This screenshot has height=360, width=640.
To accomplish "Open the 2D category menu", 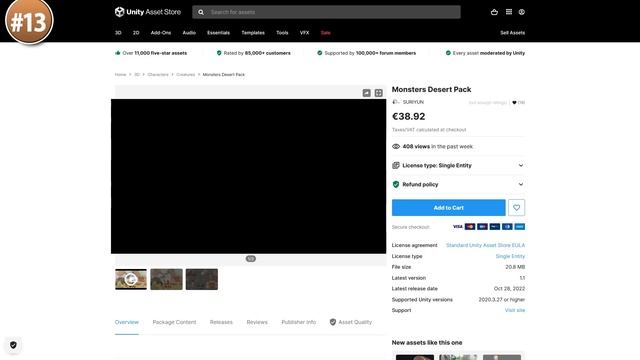I will (x=136, y=33).
